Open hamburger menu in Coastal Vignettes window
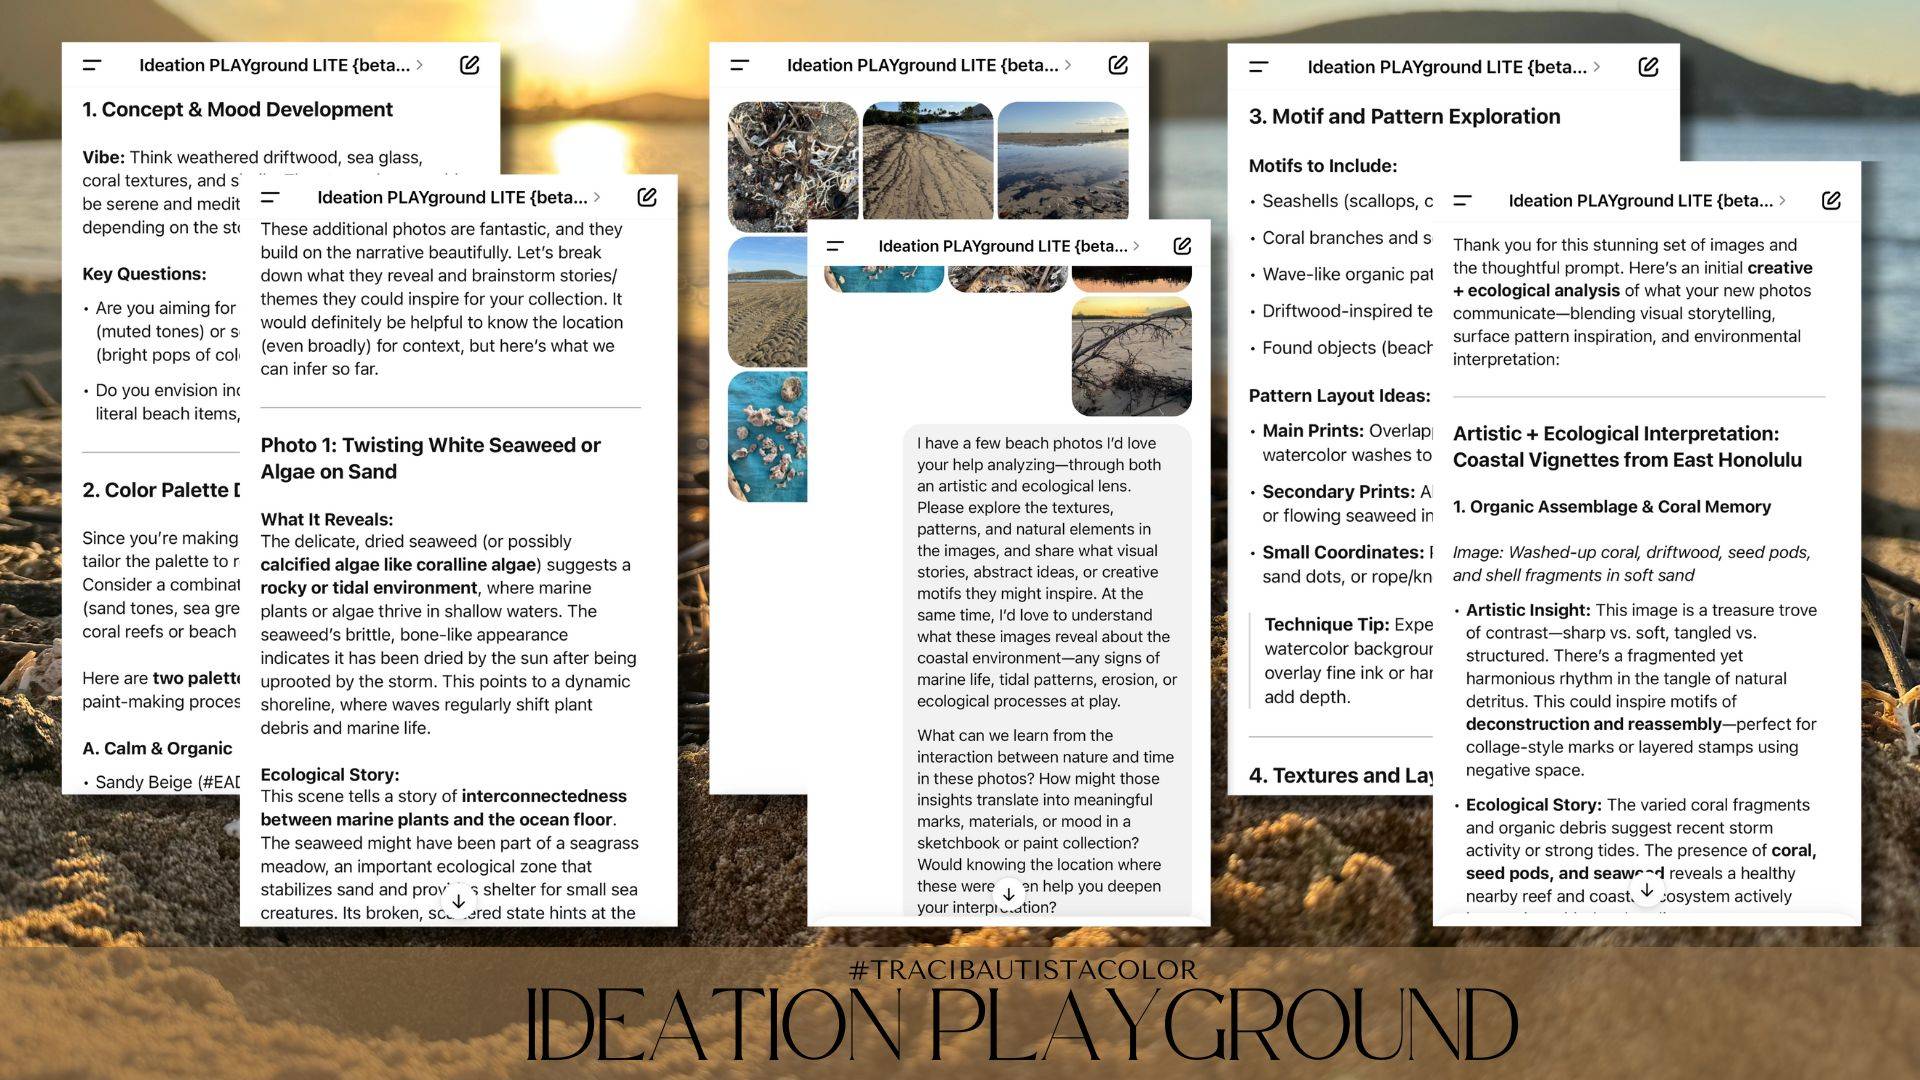The height and width of the screenshot is (1080, 1920). [x=1462, y=200]
